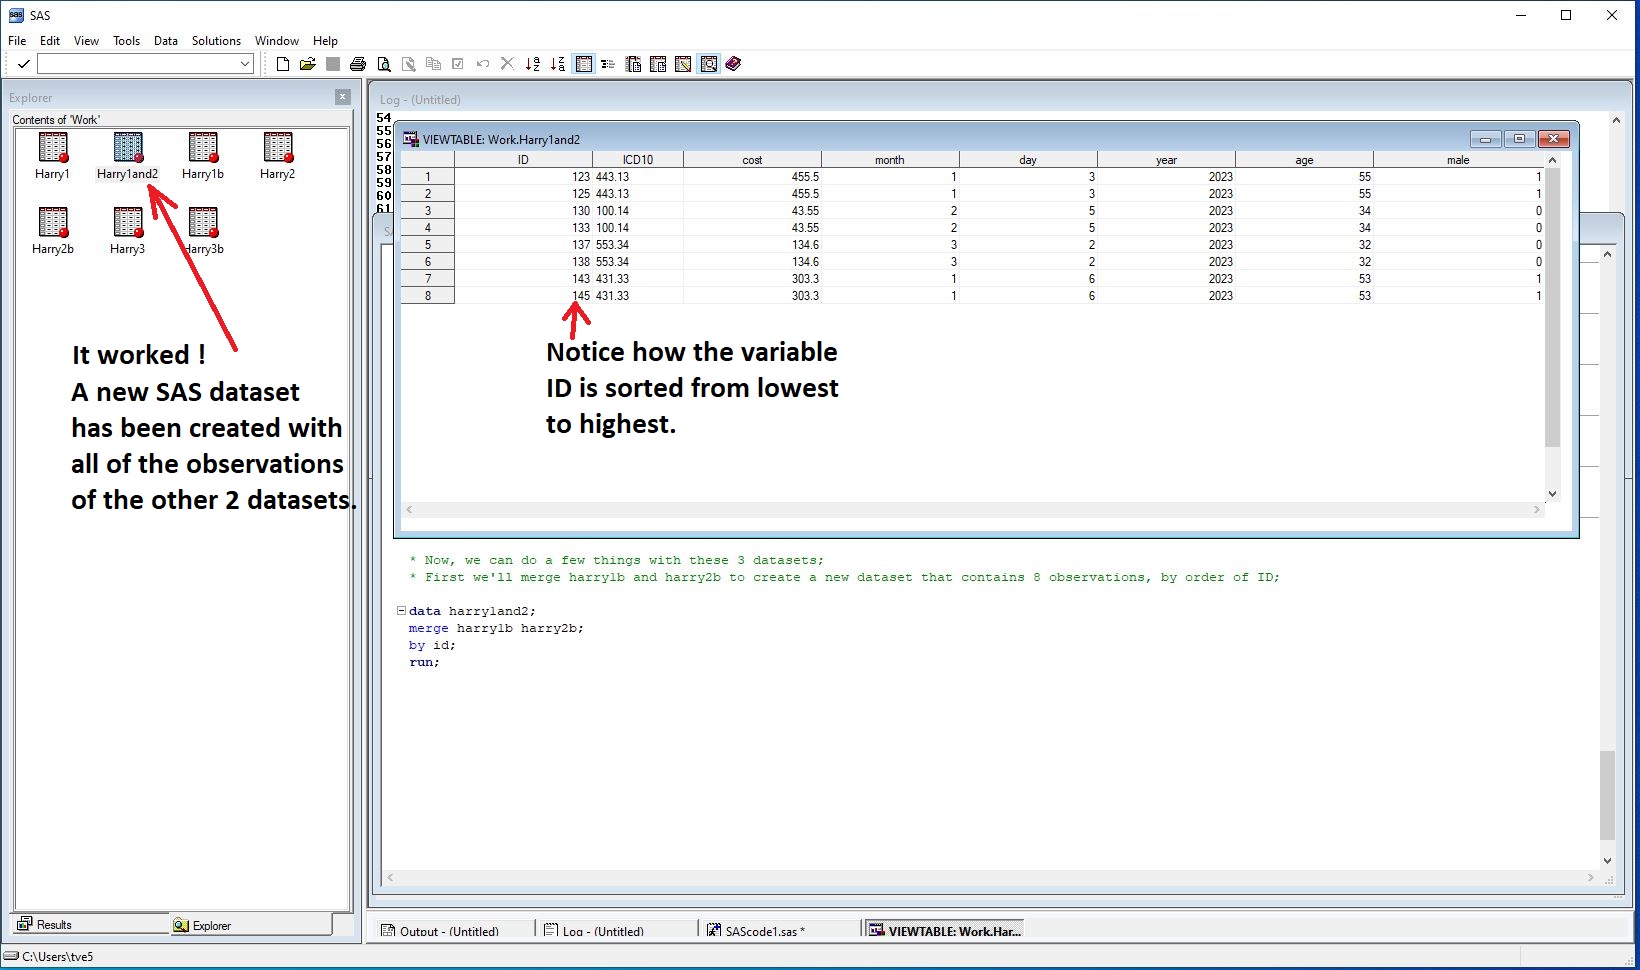Viewport: 1640px width, 970px height.
Task: Open the Solutions menu
Action: click(x=216, y=41)
